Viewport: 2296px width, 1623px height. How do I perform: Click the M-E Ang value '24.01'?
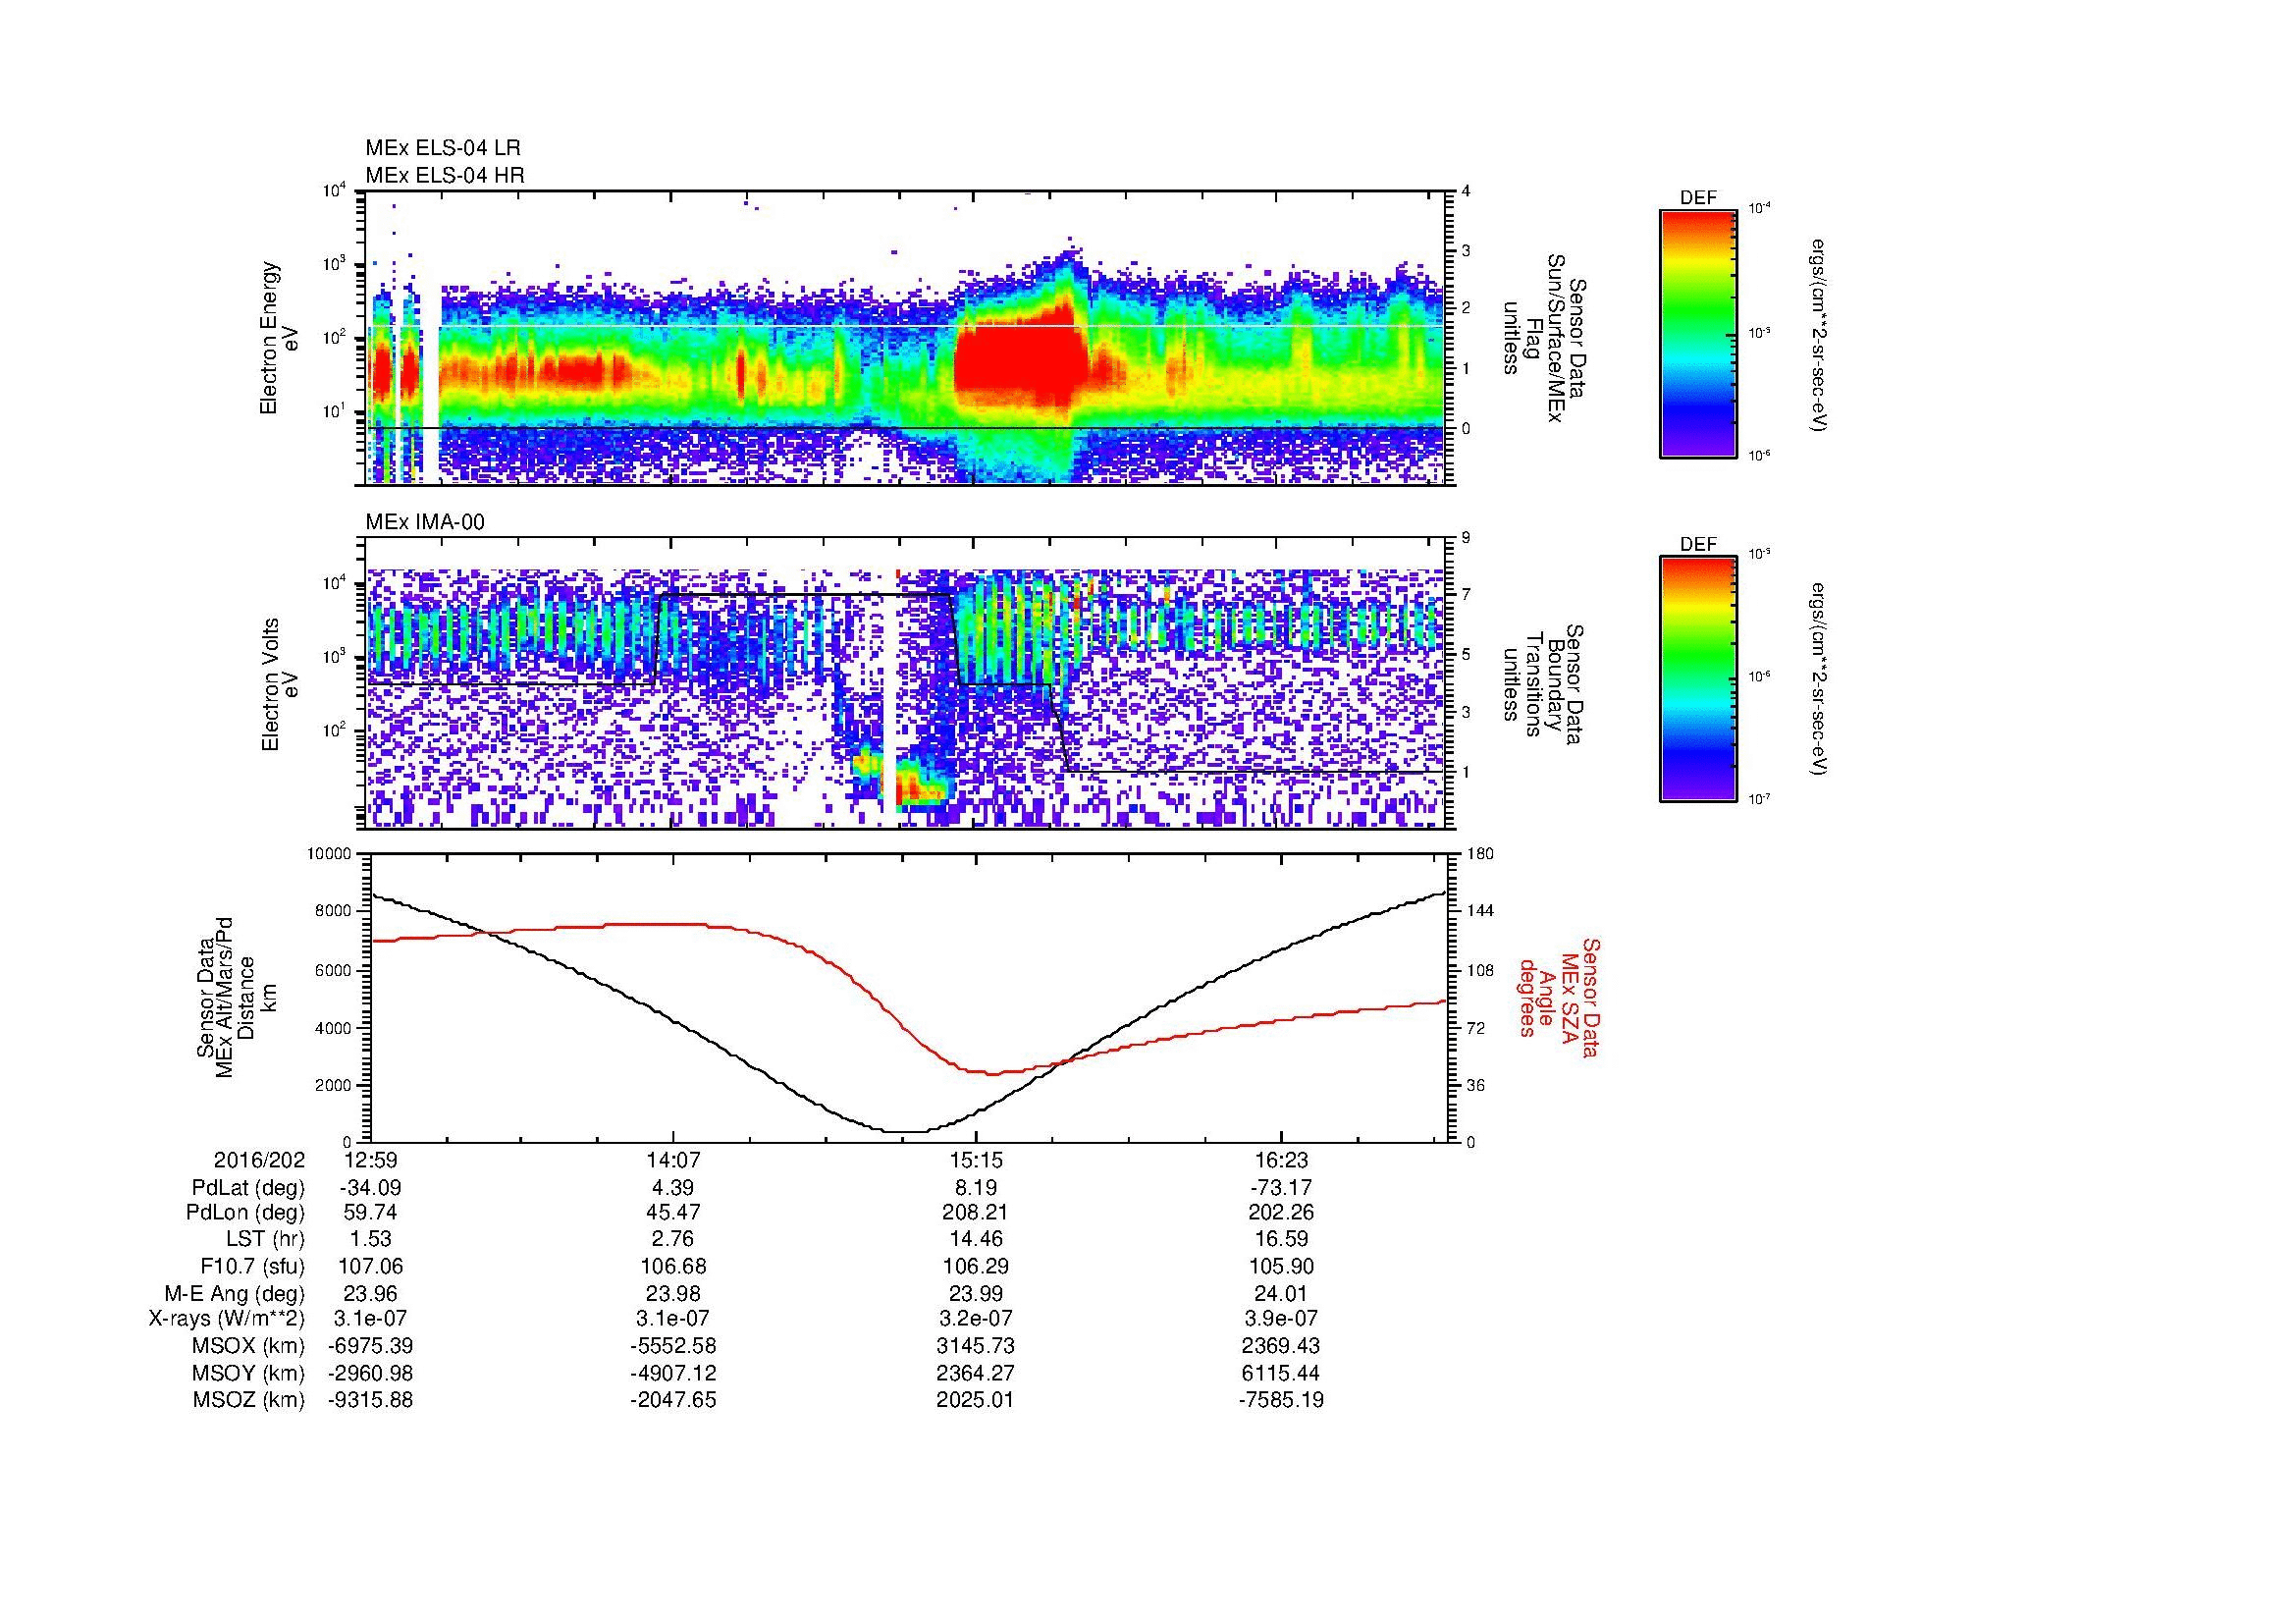[x=1280, y=1293]
